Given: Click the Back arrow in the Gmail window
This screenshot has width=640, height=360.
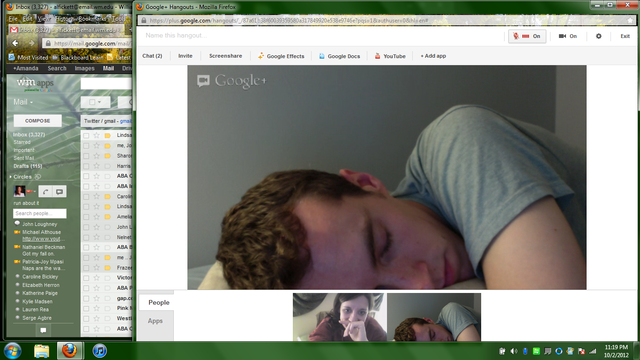Looking at the screenshot, I should (x=16, y=43).
